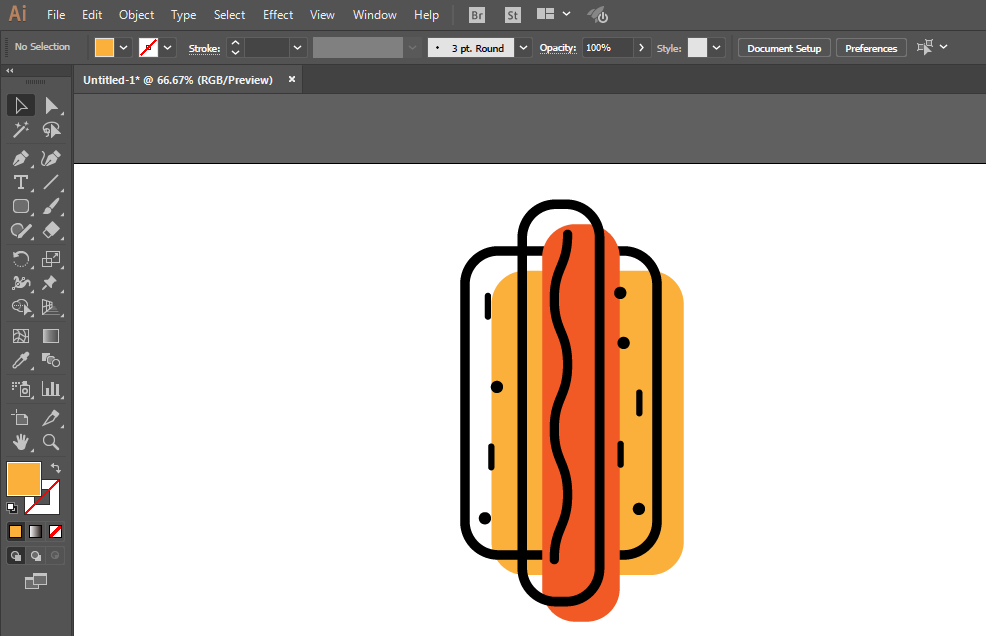The width and height of the screenshot is (986, 636).
Task: Switch to the Untitled-1 document tab
Action: 178,80
